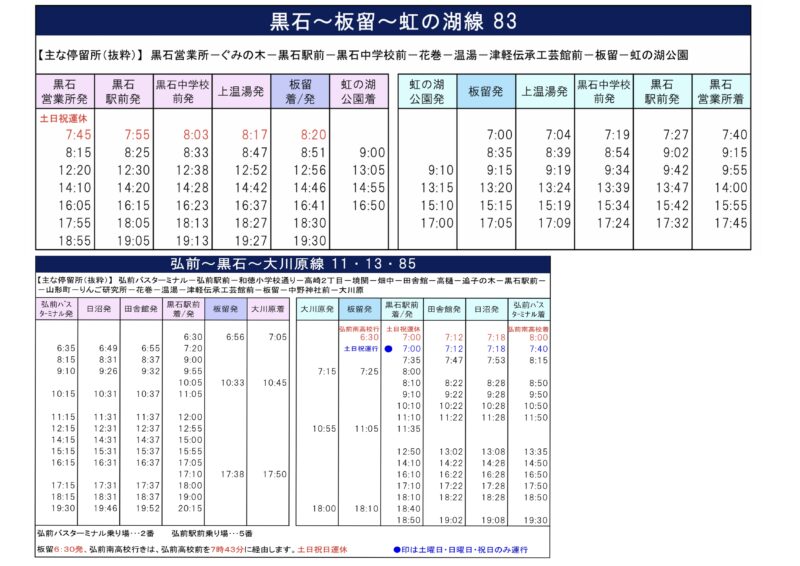This screenshot has width=800, height=566.
Task: Select the 7:19 time cell
Action: [x=617, y=135]
